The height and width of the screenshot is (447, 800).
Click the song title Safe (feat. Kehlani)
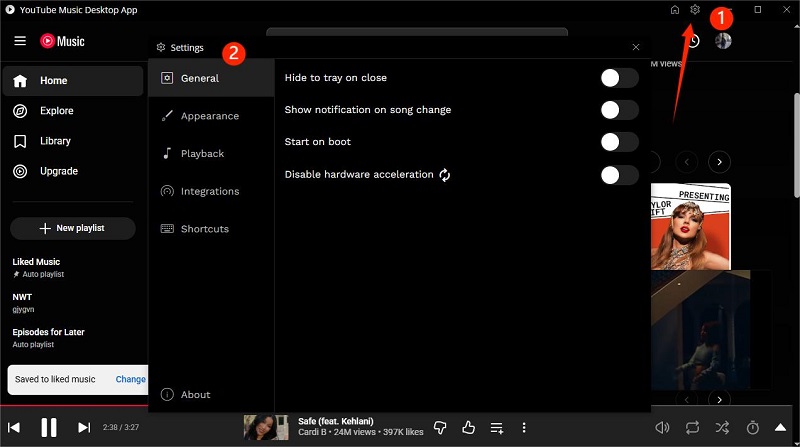coord(336,421)
